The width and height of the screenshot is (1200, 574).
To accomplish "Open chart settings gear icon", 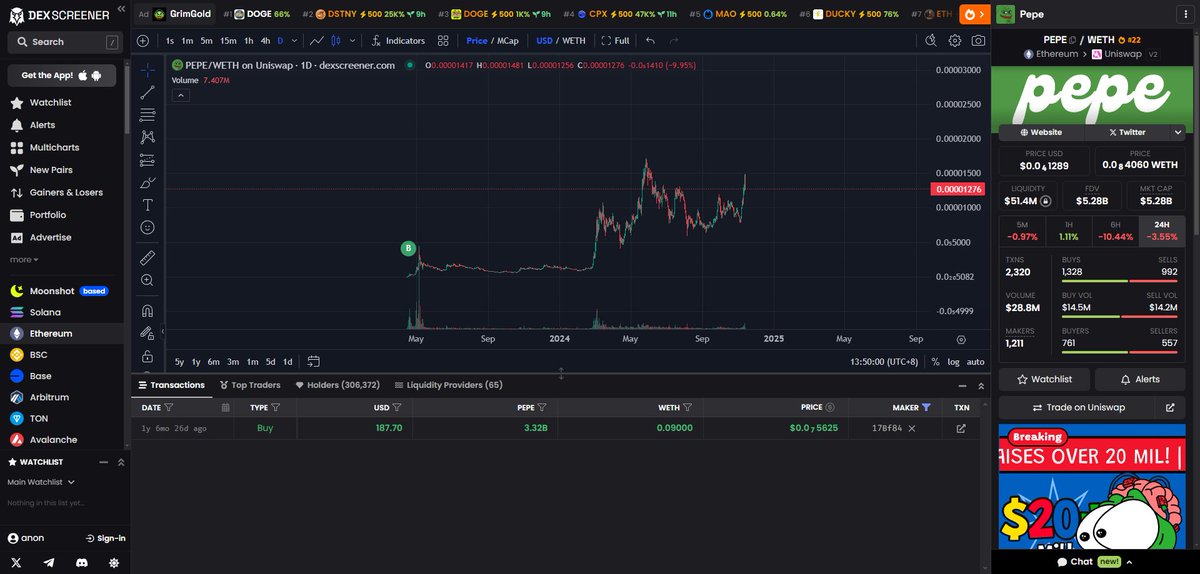I will coord(955,41).
